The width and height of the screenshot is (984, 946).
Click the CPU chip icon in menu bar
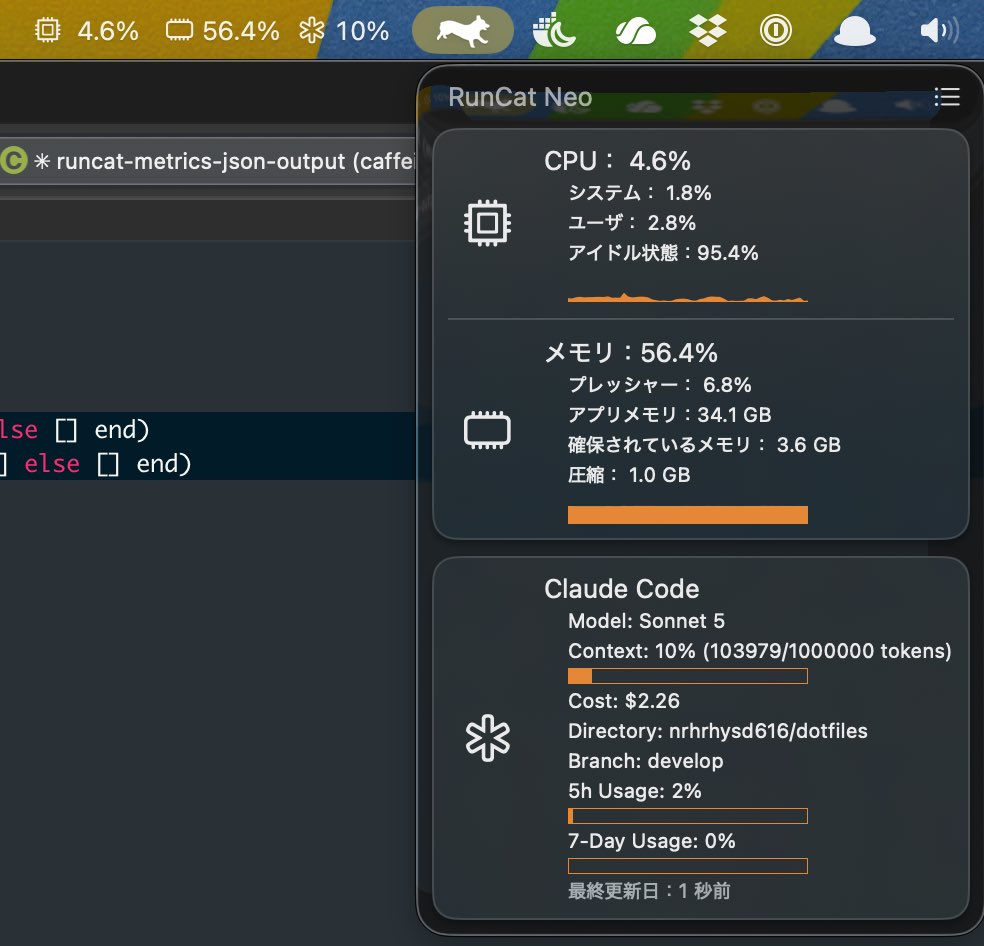pos(48,30)
